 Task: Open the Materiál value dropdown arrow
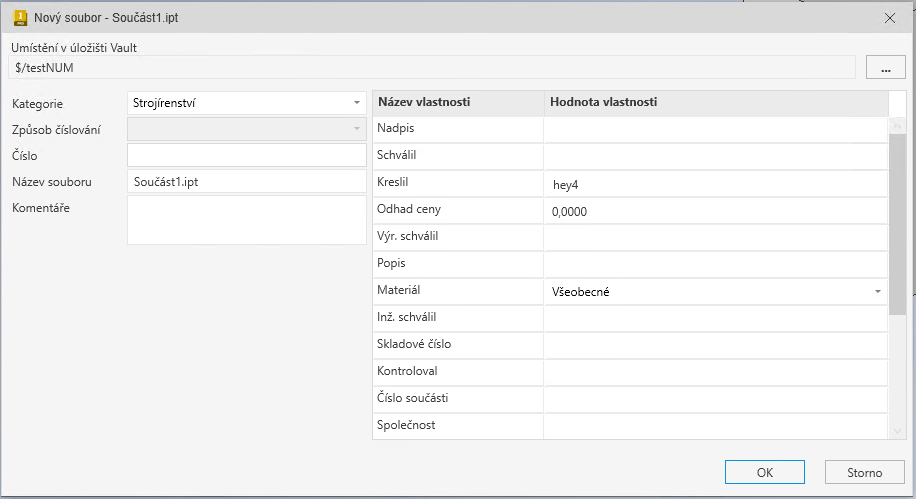pos(877,292)
